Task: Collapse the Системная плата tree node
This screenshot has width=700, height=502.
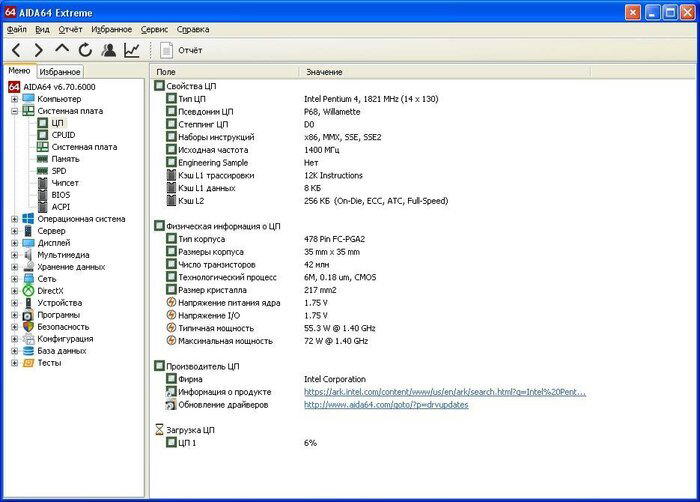Action: pos(14,111)
